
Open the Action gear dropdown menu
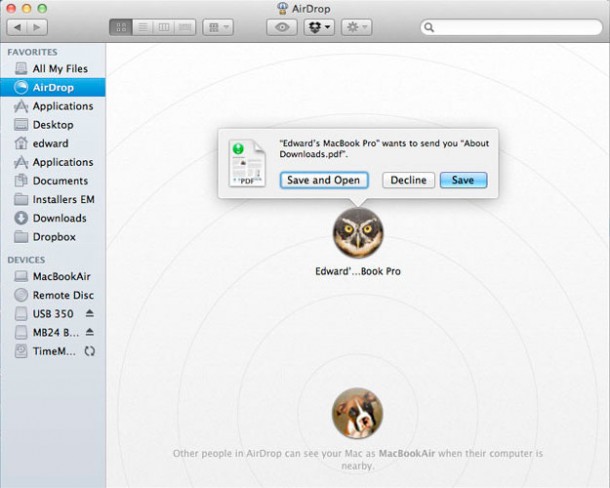[355, 27]
